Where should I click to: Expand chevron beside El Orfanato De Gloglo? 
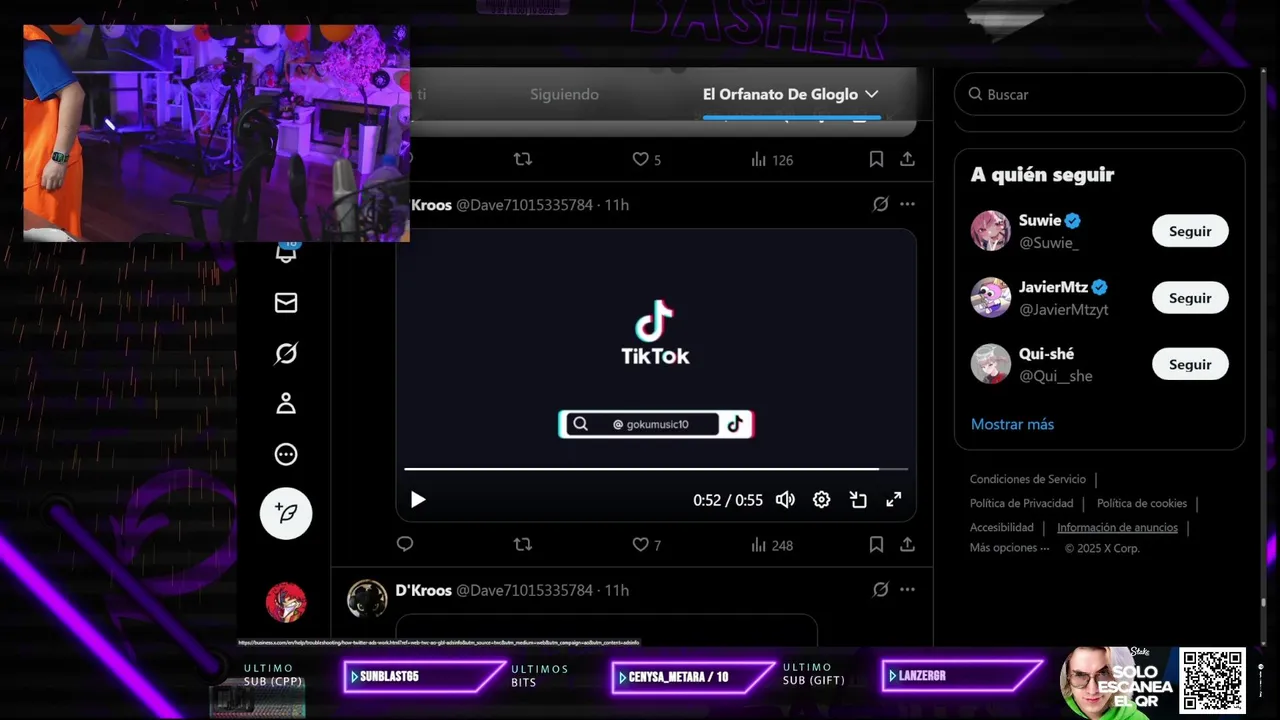(871, 94)
